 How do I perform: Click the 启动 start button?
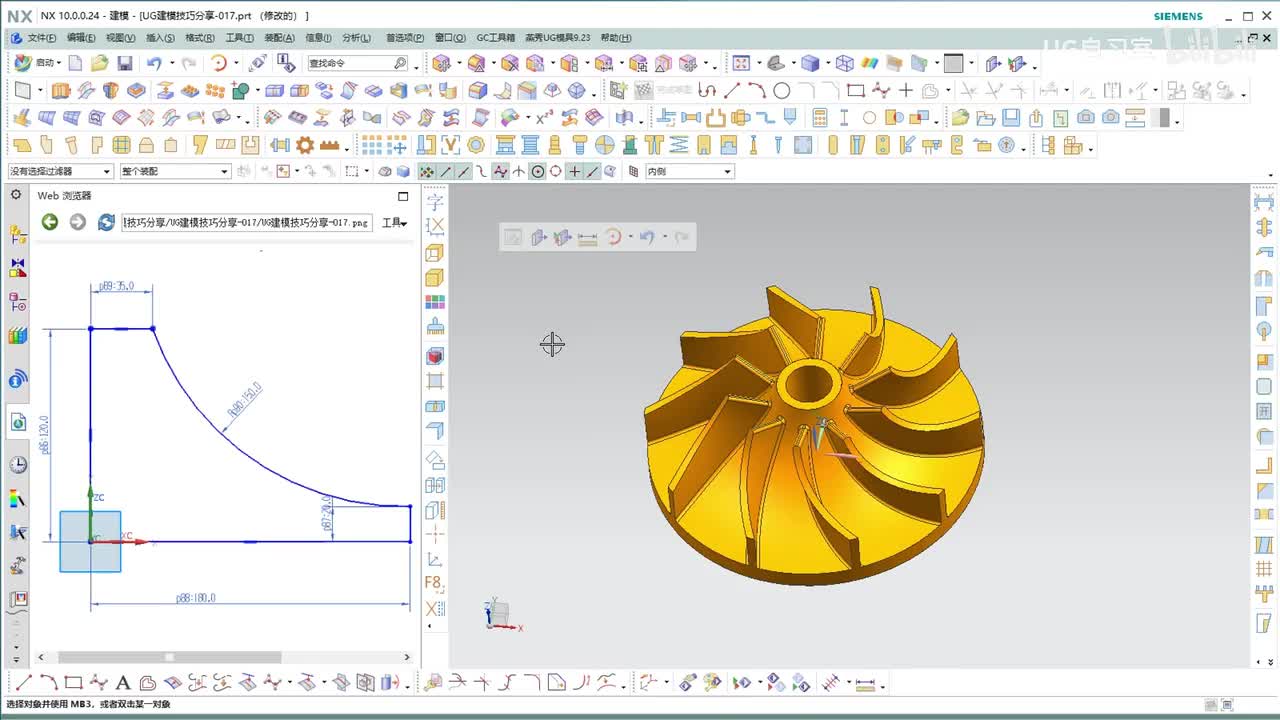click(35, 63)
